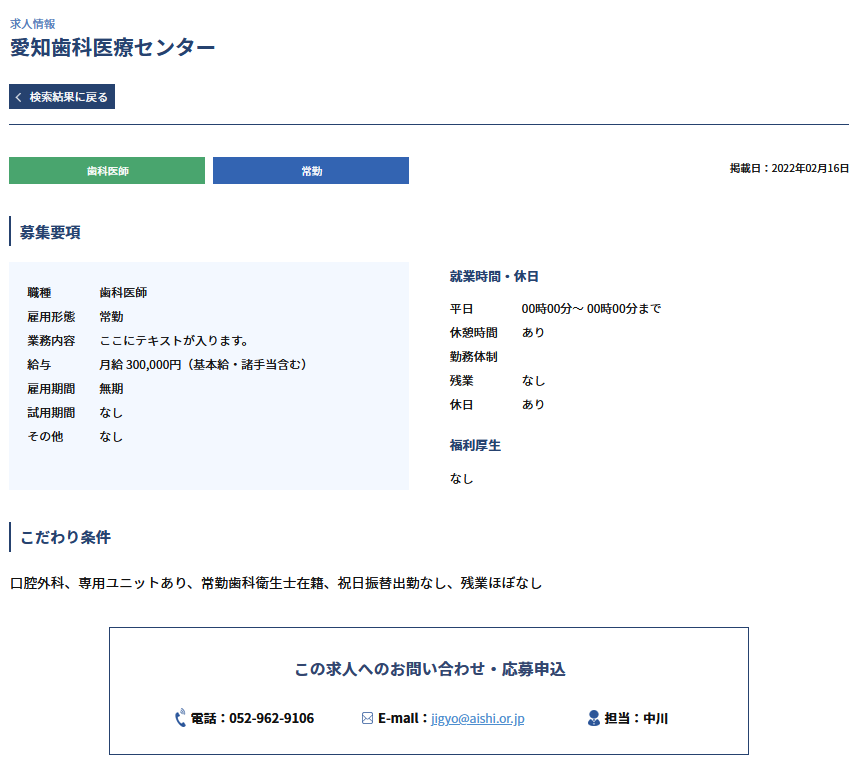The width and height of the screenshot is (855, 776).
Task: Click the 求人情報 breadcrumb text
Action: [33, 24]
